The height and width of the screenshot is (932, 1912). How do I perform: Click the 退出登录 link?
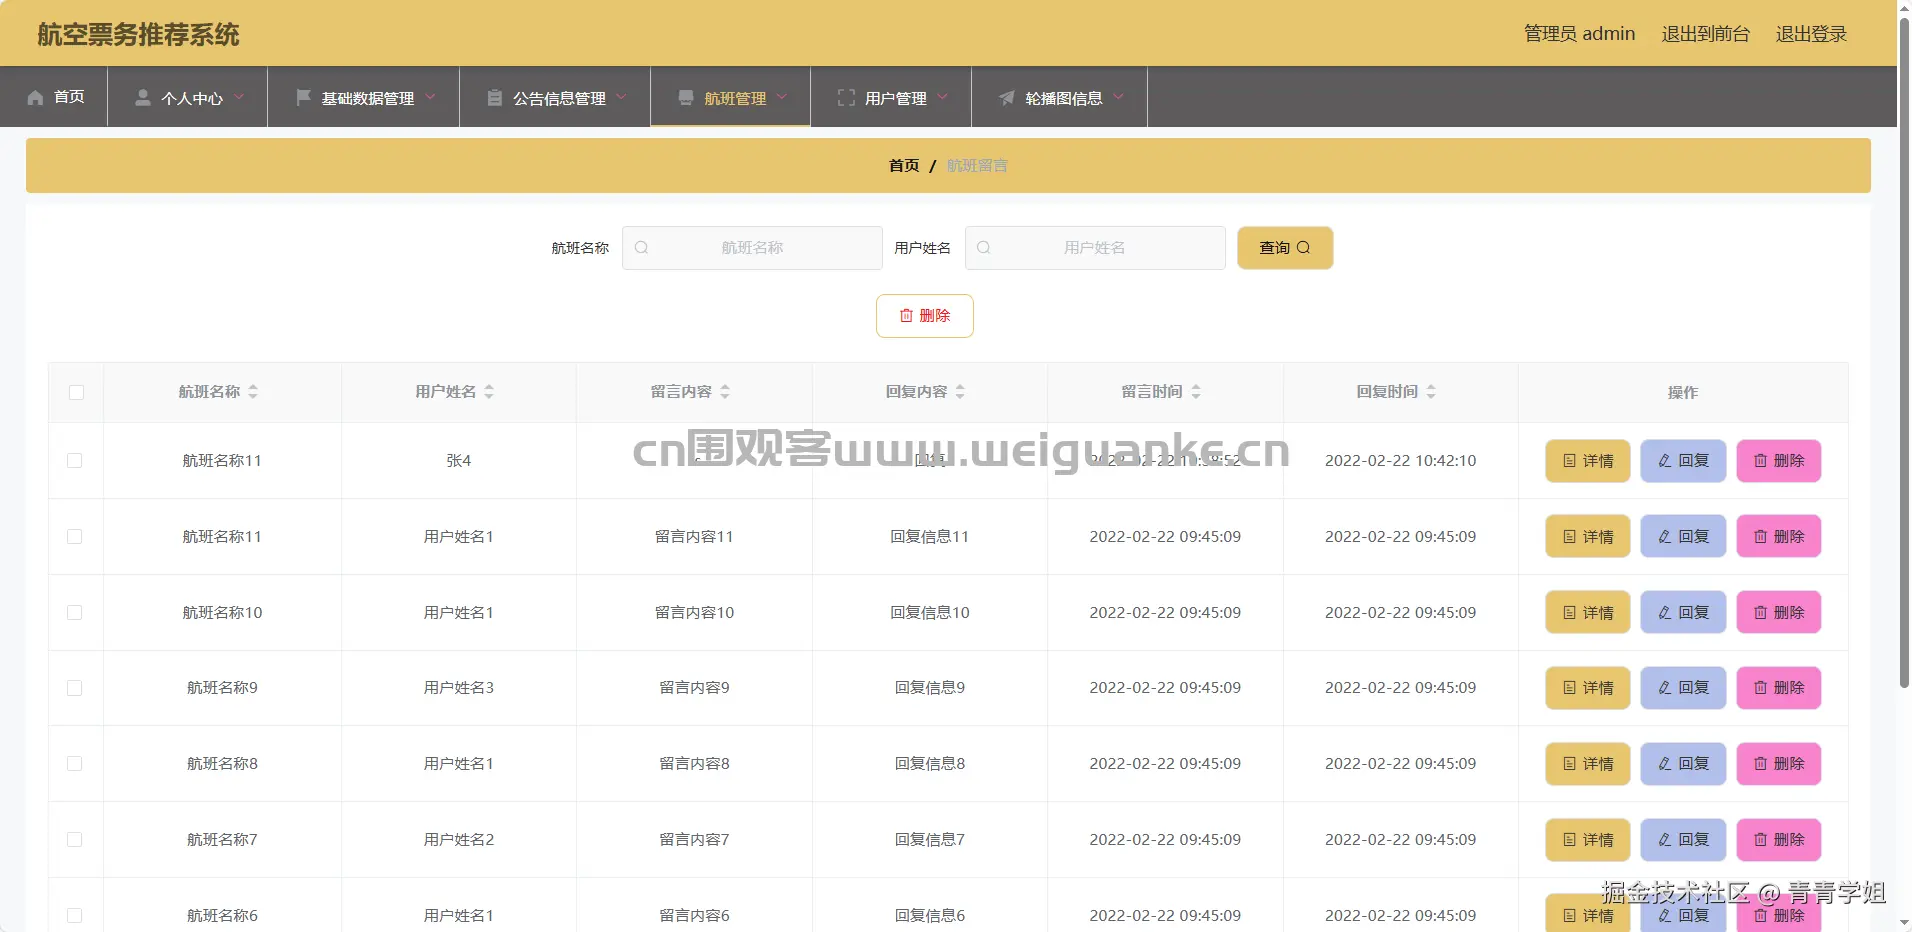tap(1811, 34)
